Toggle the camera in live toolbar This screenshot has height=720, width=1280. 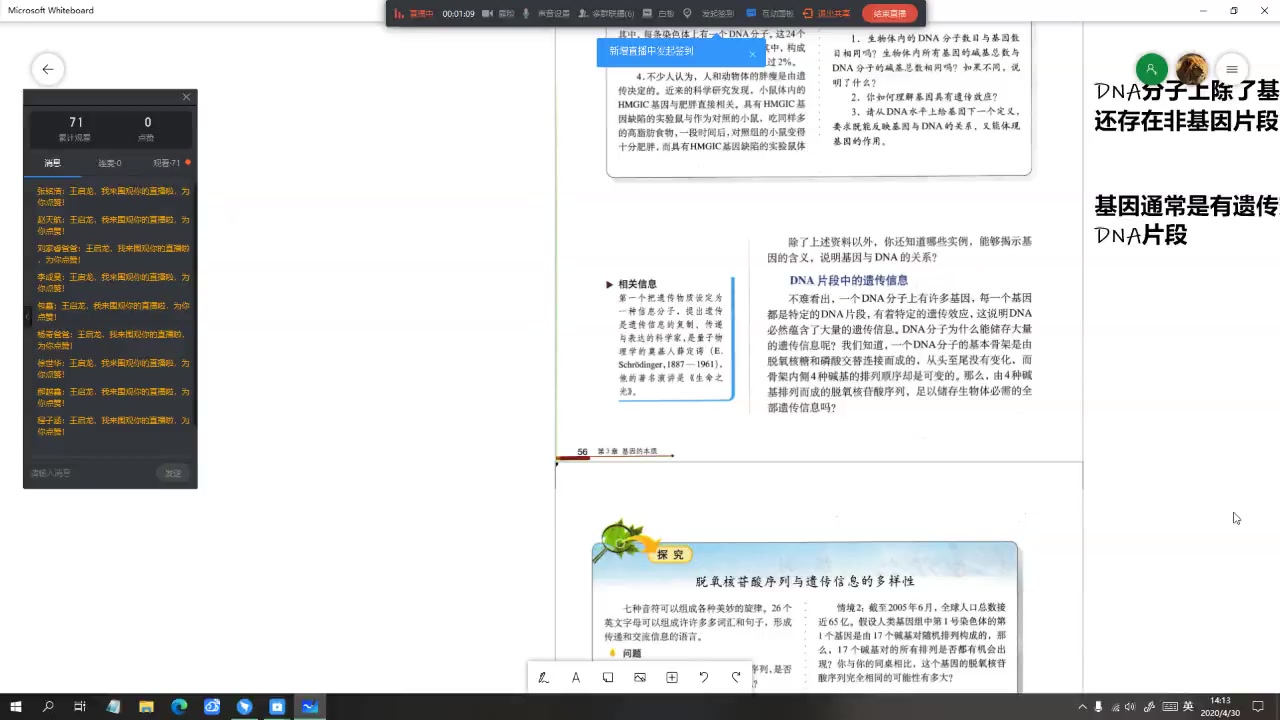498,14
